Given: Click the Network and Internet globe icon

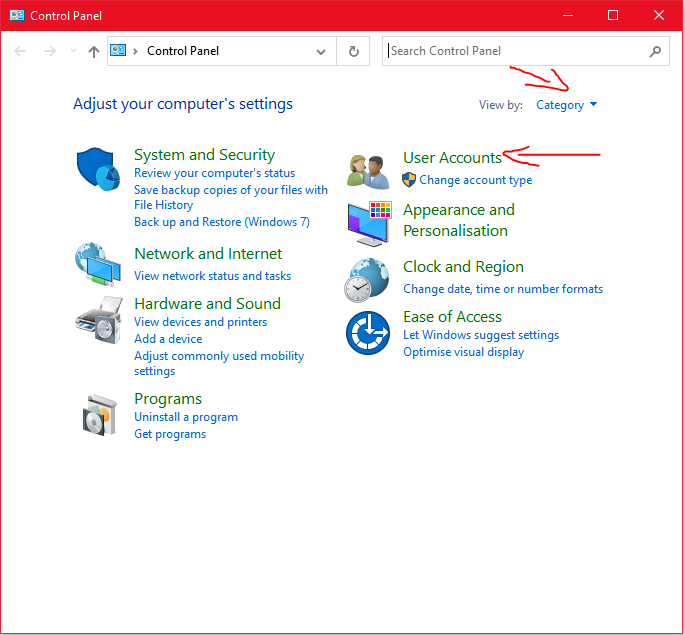Looking at the screenshot, I should coord(98,265).
